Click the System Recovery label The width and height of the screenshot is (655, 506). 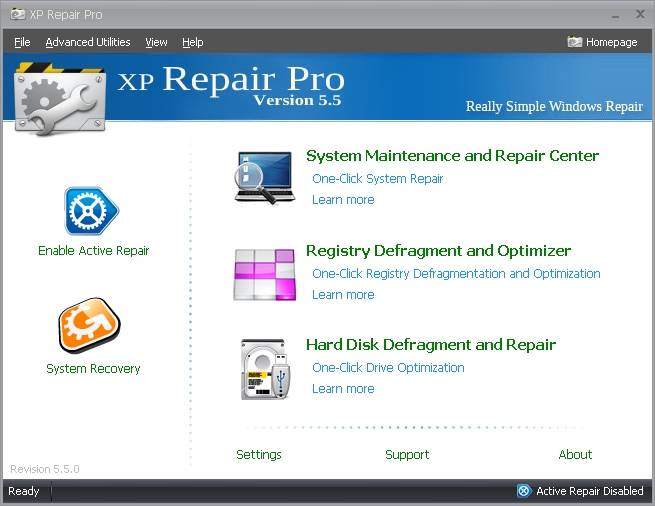(93, 369)
